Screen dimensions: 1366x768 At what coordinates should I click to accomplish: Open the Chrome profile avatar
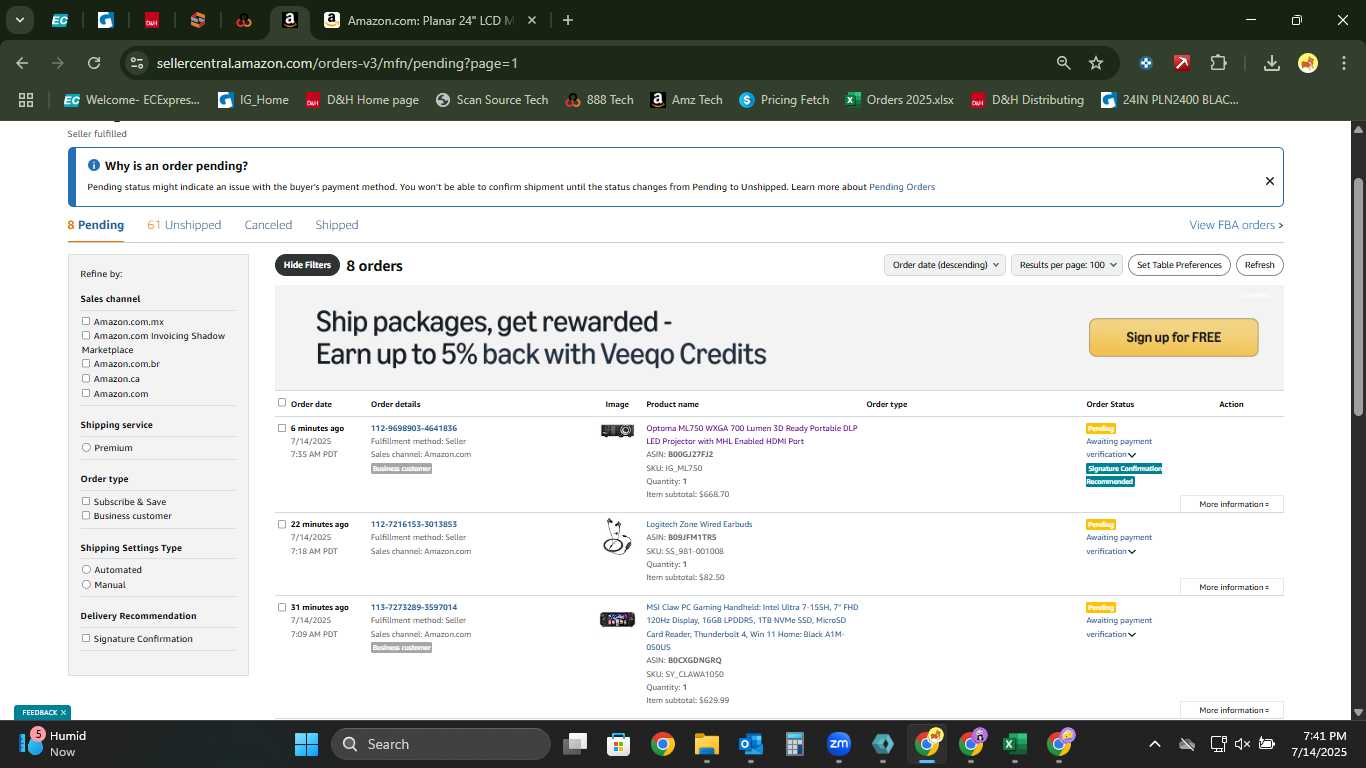tap(1308, 63)
